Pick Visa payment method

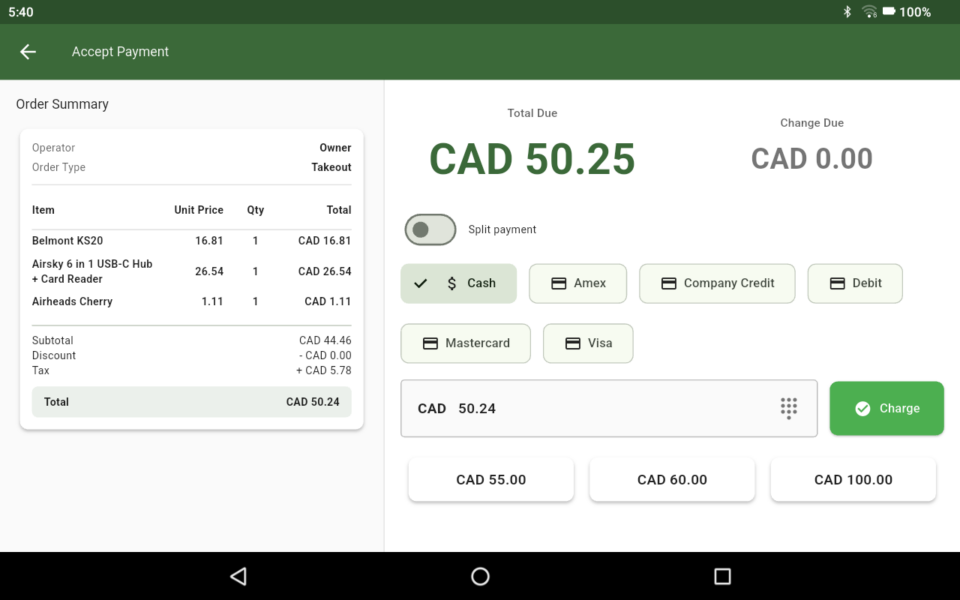[x=588, y=343]
